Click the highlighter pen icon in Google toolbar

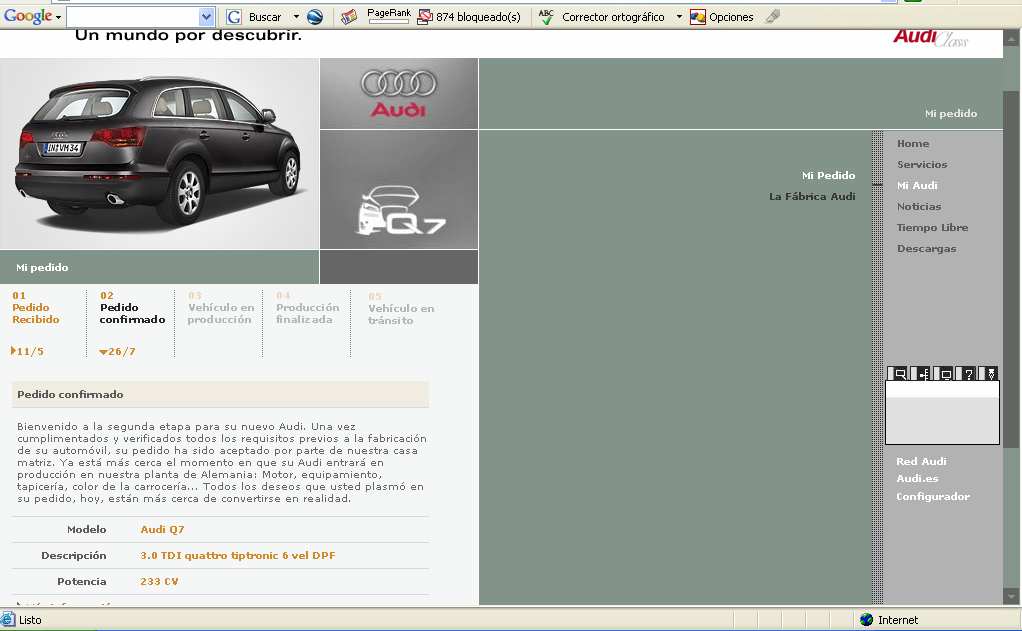click(772, 17)
